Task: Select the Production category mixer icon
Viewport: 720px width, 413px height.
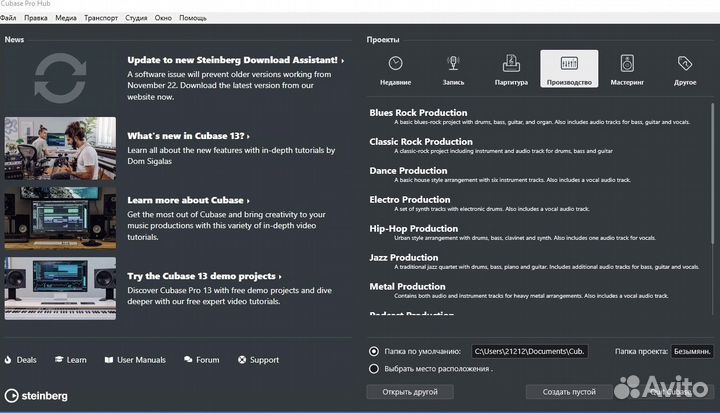Action: point(569,63)
